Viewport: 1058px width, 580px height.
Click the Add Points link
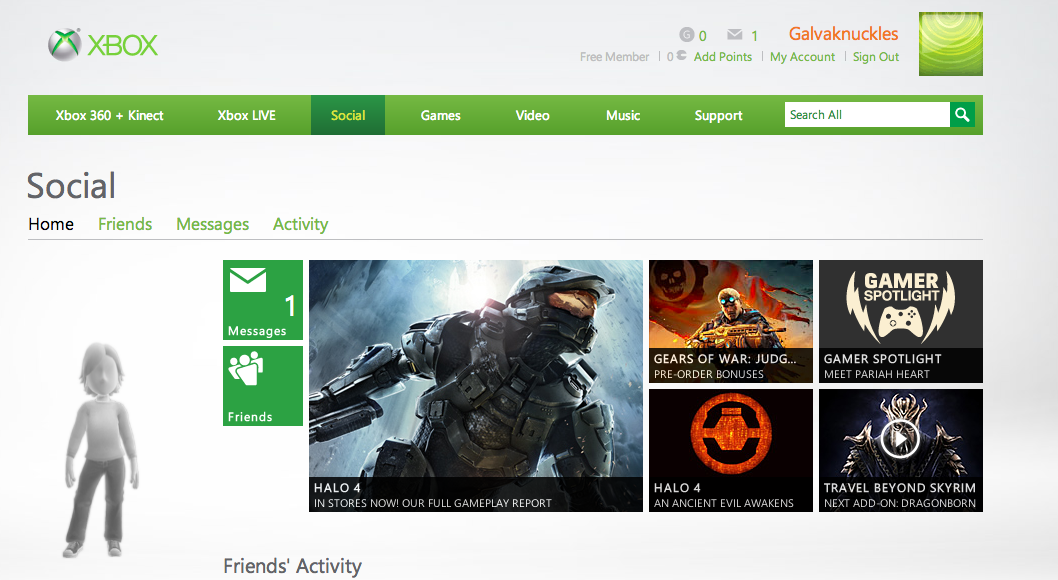click(x=723, y=57)
